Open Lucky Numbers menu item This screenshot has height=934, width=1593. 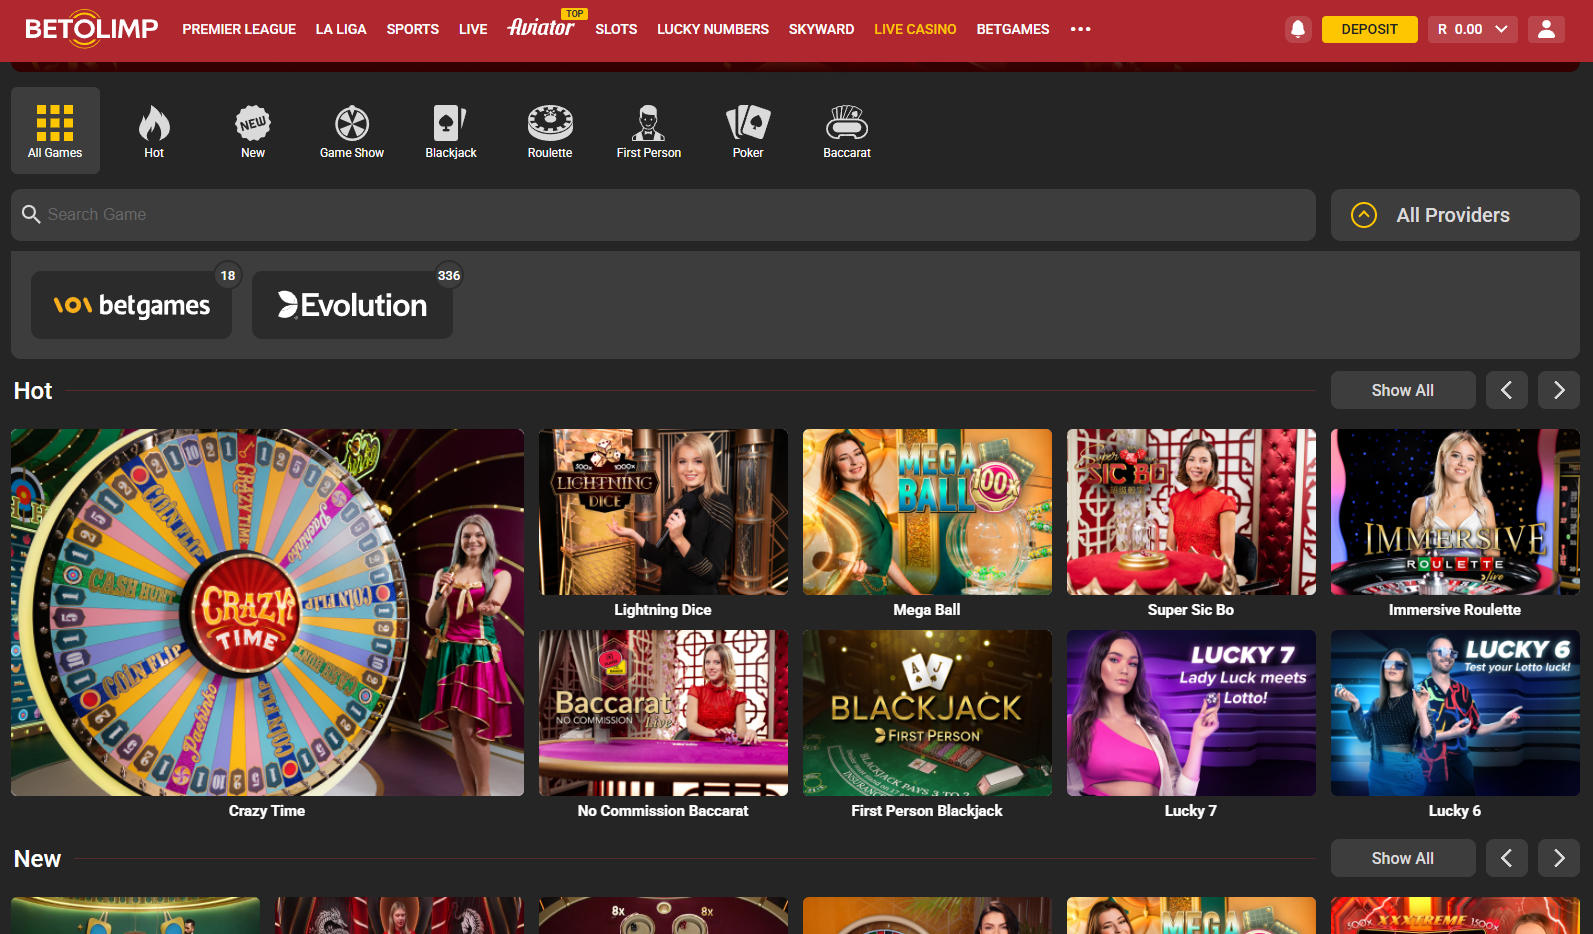(713, 29)
